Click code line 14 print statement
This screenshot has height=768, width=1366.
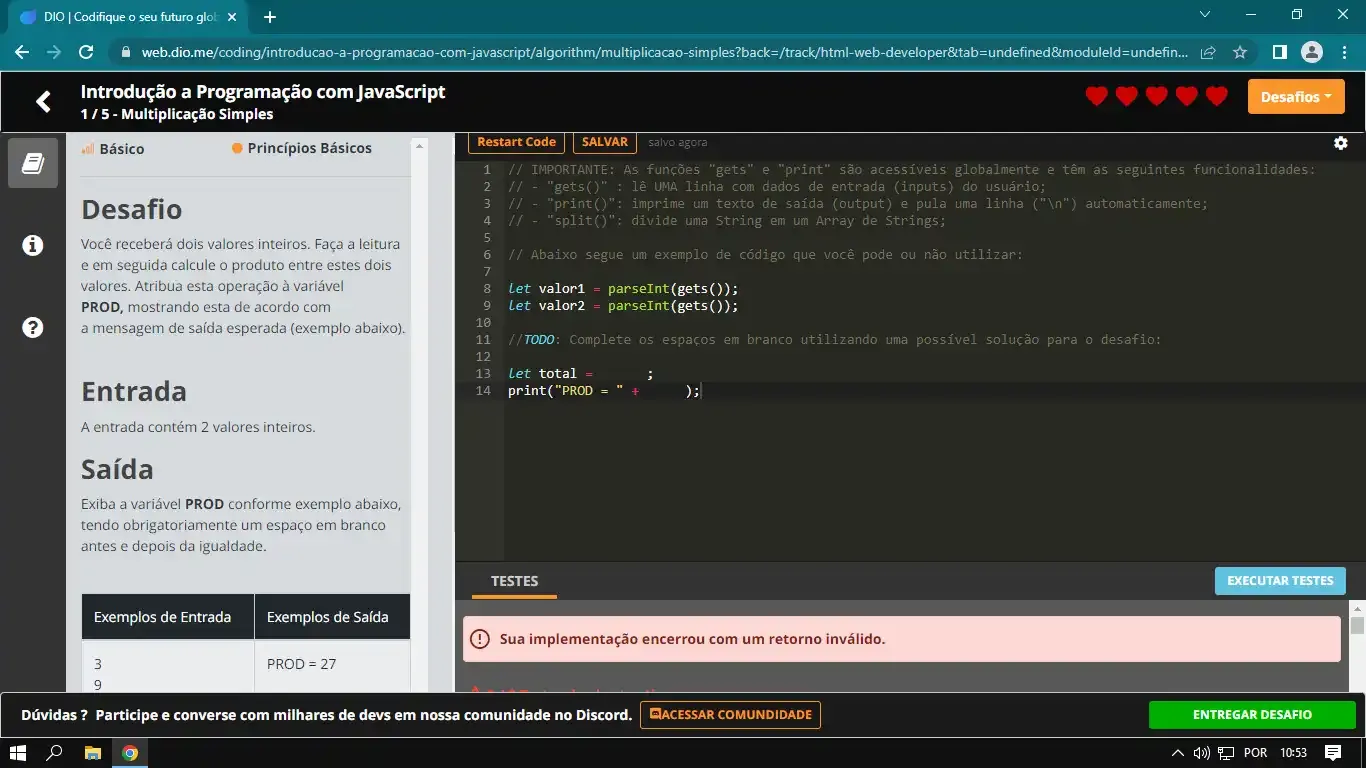[x=604, y=391]
